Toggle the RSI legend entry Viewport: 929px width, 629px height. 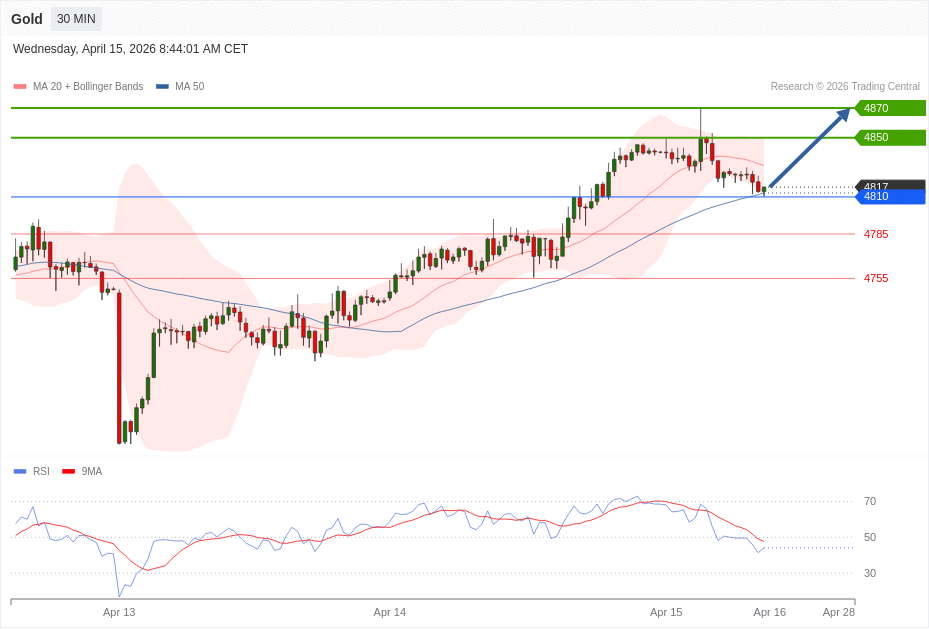point(41,471)
